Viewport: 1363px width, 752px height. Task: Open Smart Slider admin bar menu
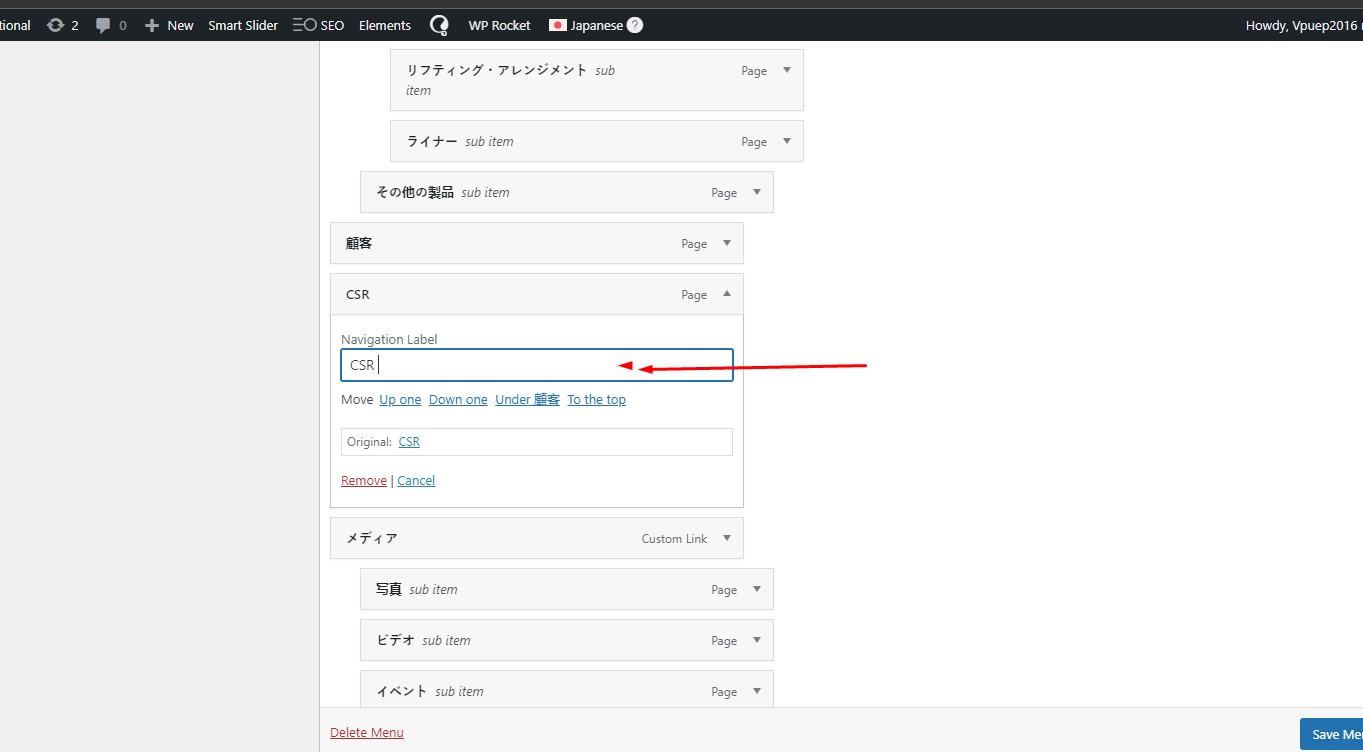coord(243,25)
